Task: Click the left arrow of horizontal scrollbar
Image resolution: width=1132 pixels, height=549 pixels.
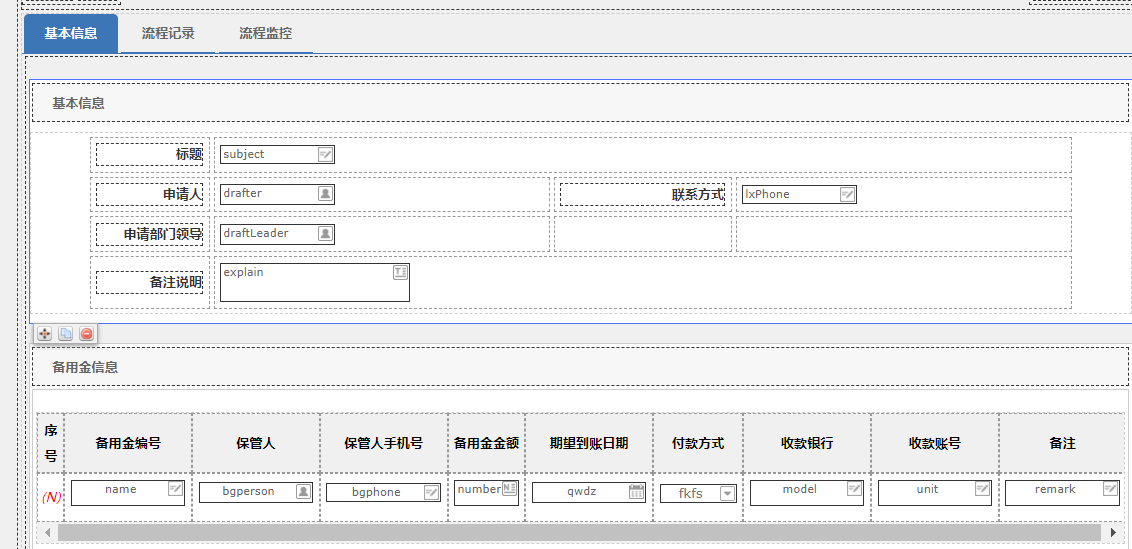Action: (x=48, y=532)
